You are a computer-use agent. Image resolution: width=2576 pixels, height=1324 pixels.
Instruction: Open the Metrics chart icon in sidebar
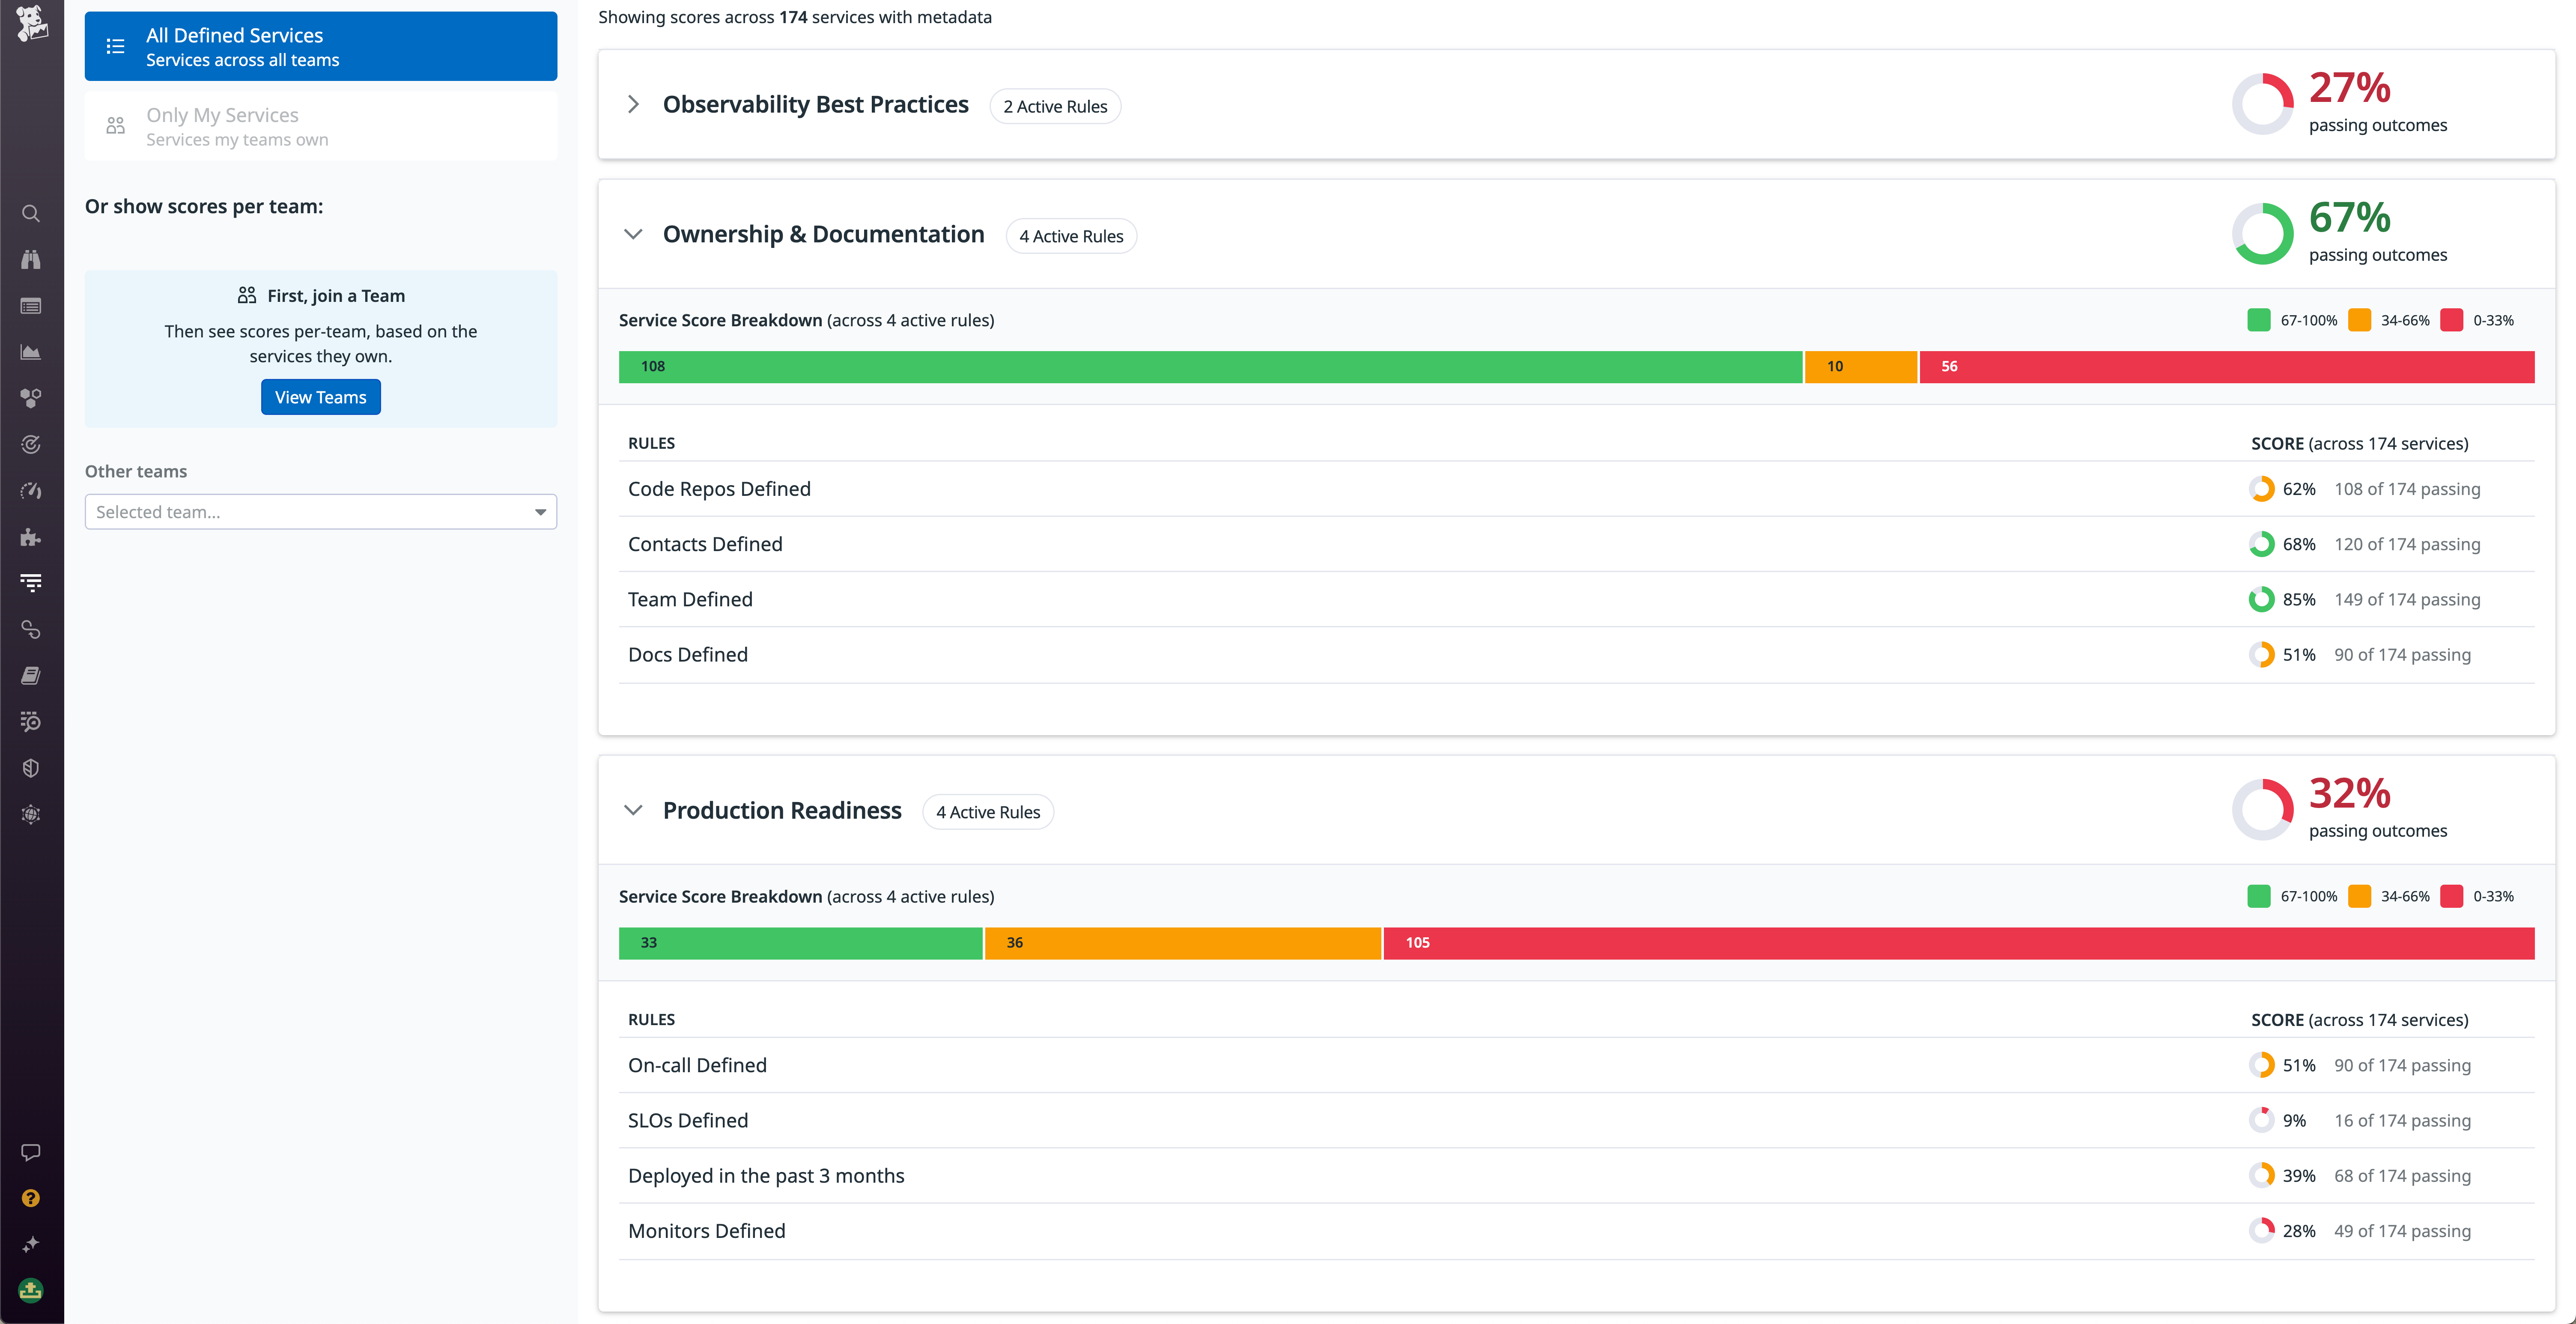[x=30, y=352]
